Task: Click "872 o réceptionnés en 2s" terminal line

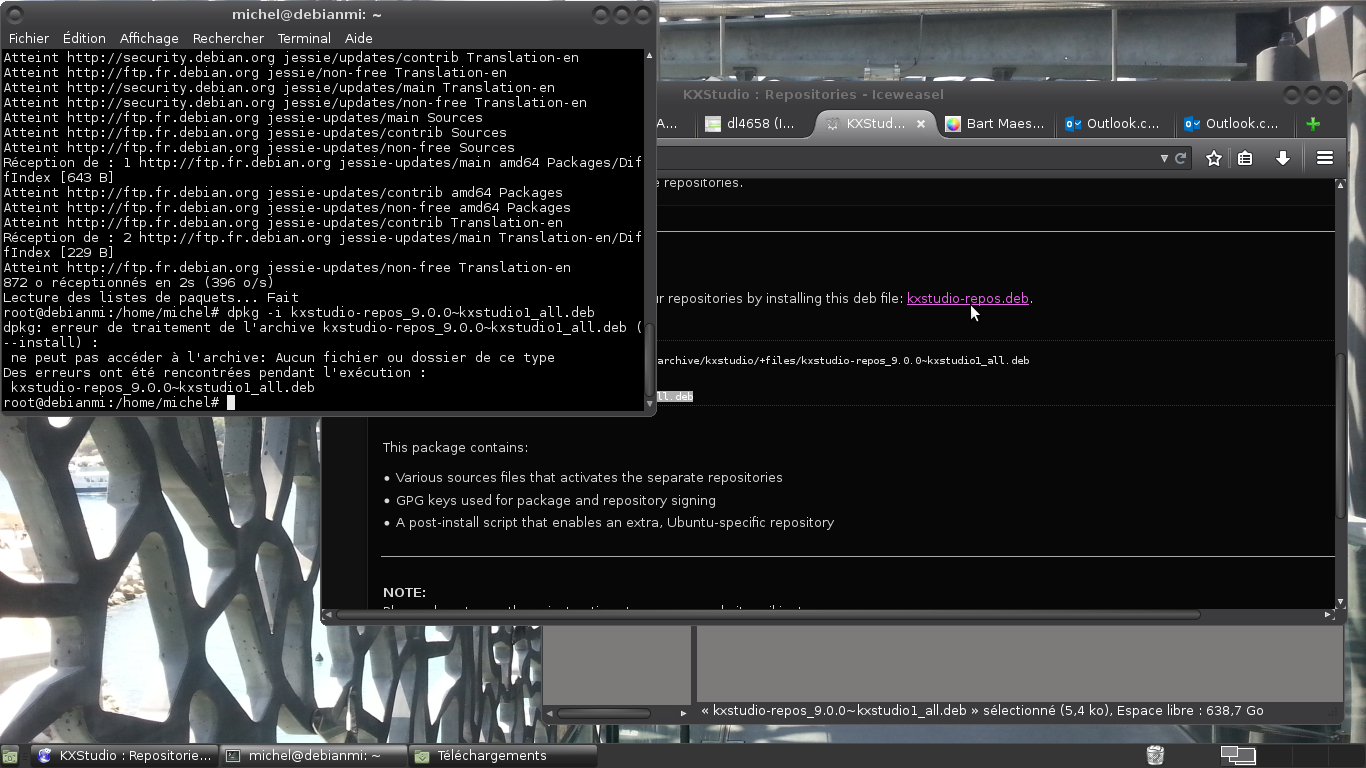Action: pyautogui.click(x=139, y=282)
